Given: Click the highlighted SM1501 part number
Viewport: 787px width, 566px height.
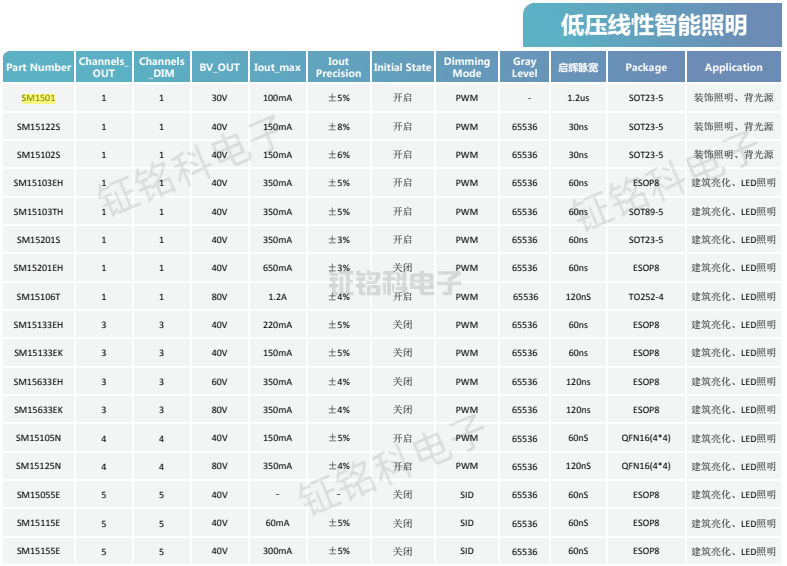Looking at the screenshot, I should tap(38, 98).
